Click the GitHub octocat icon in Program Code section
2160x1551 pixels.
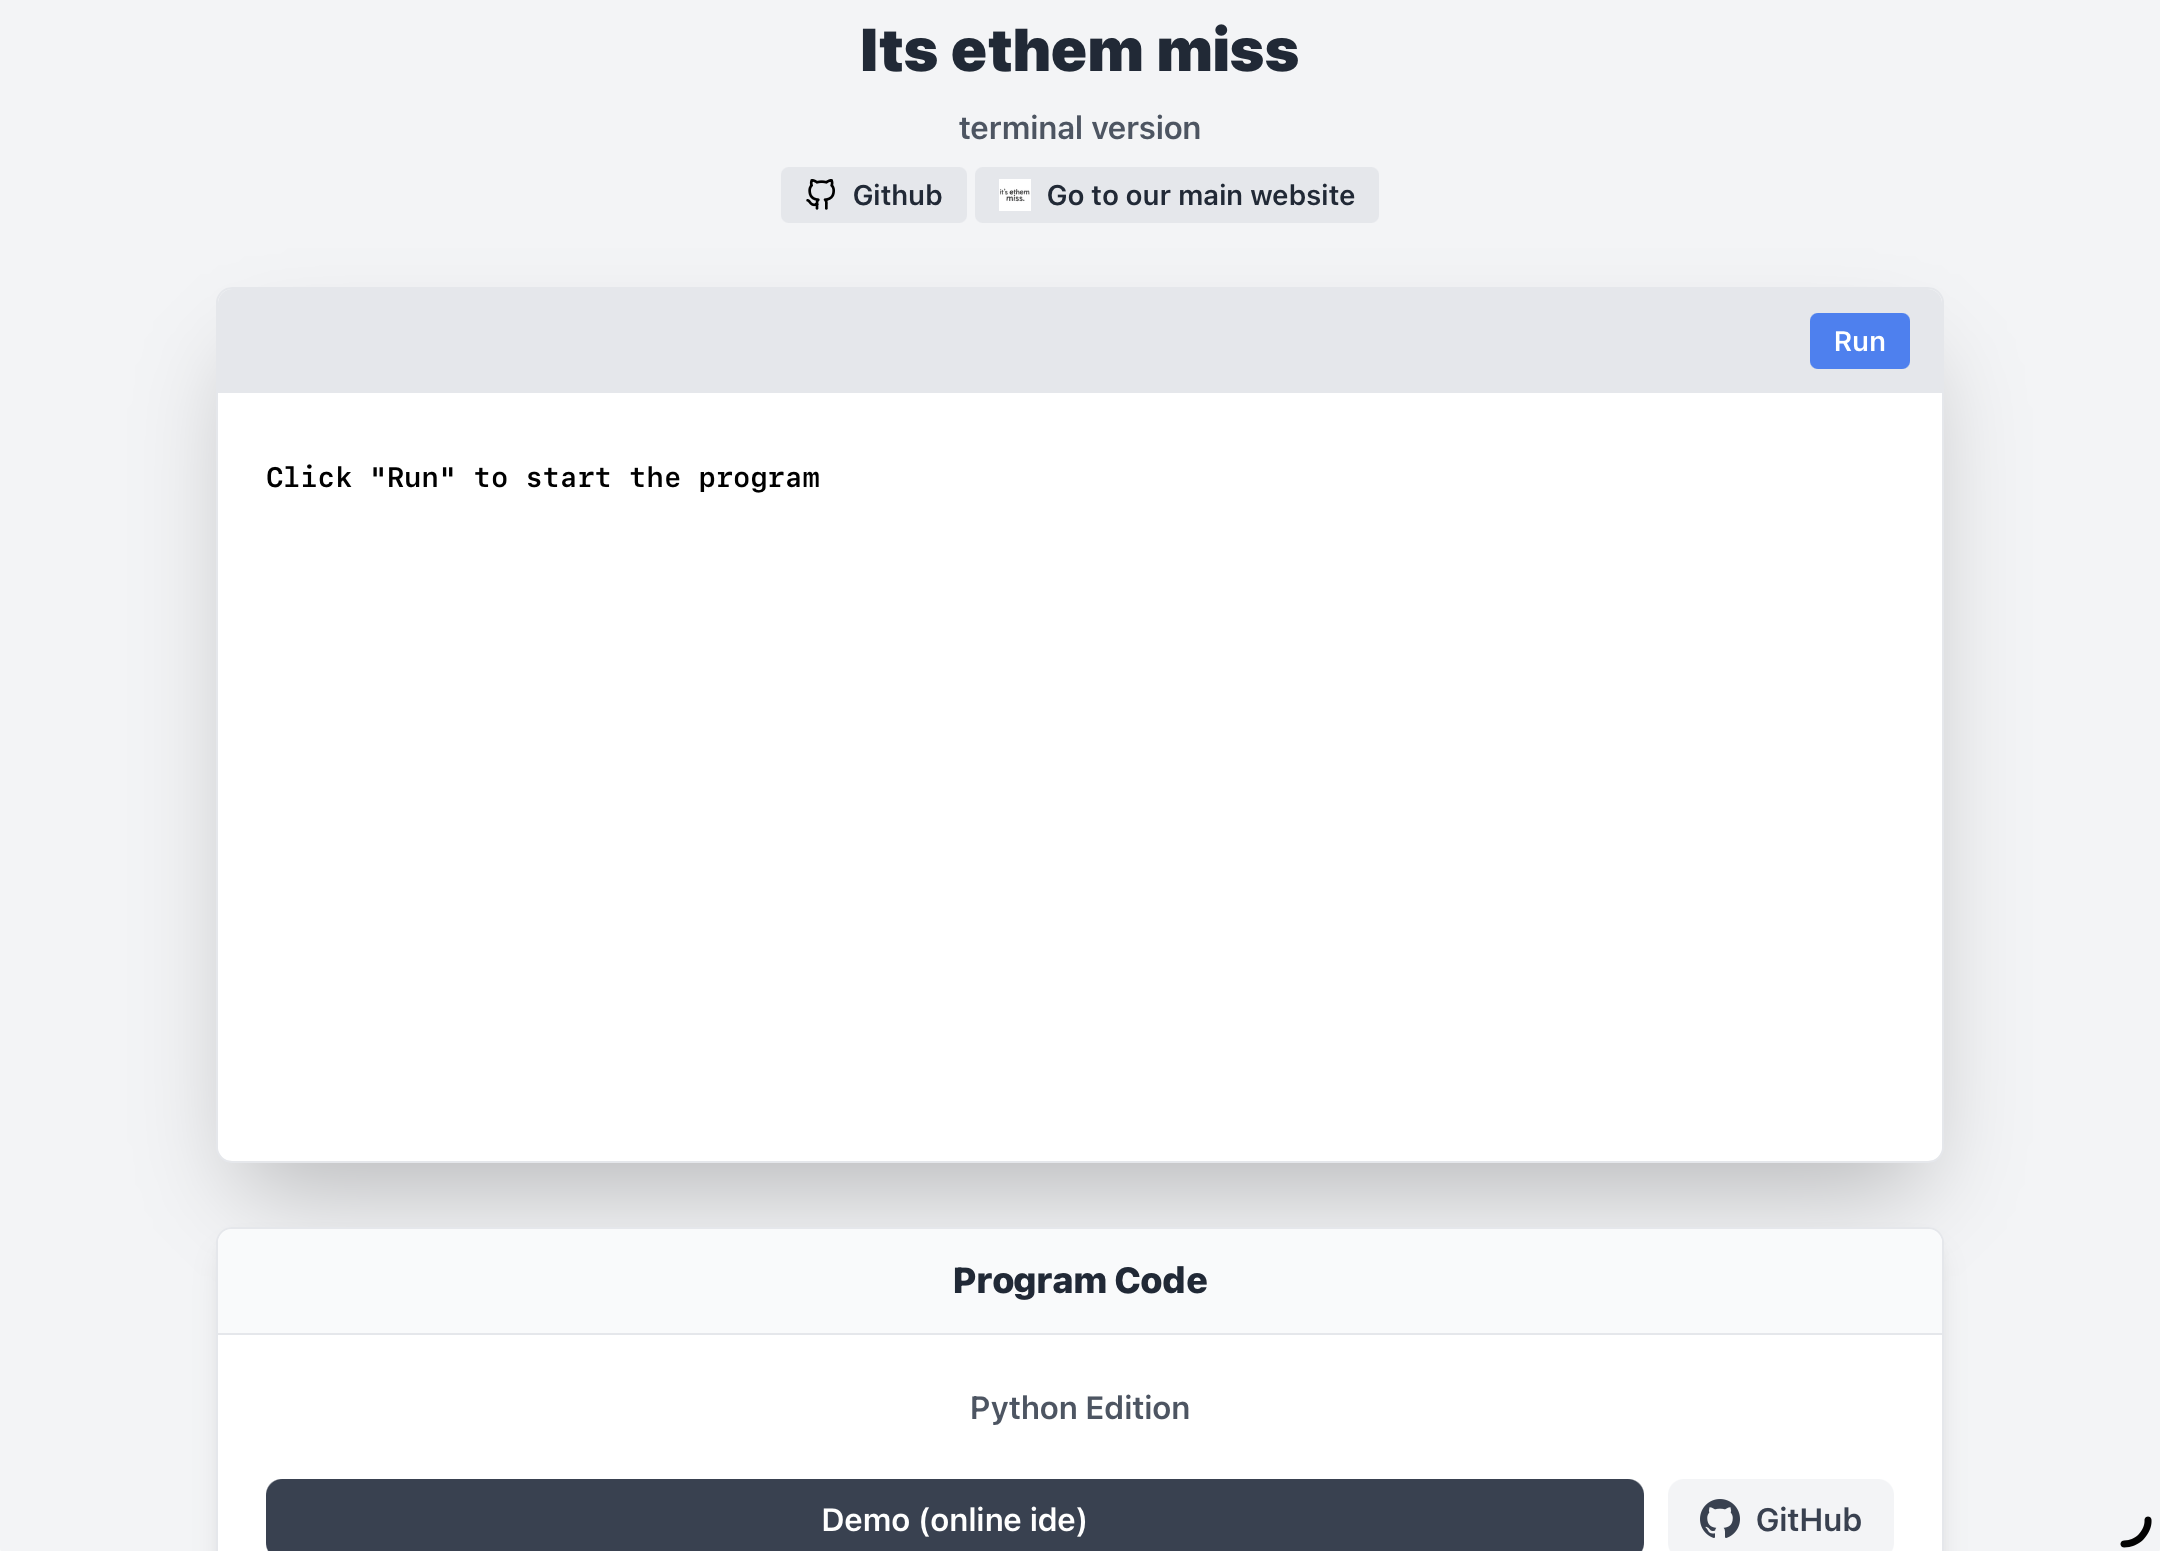(x=1719, y=1519)
